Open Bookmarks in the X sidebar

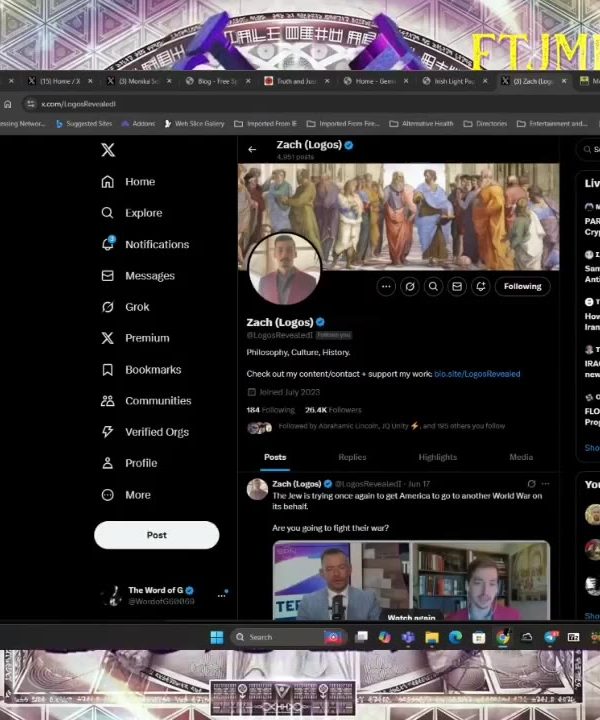(x=141, y=370)
